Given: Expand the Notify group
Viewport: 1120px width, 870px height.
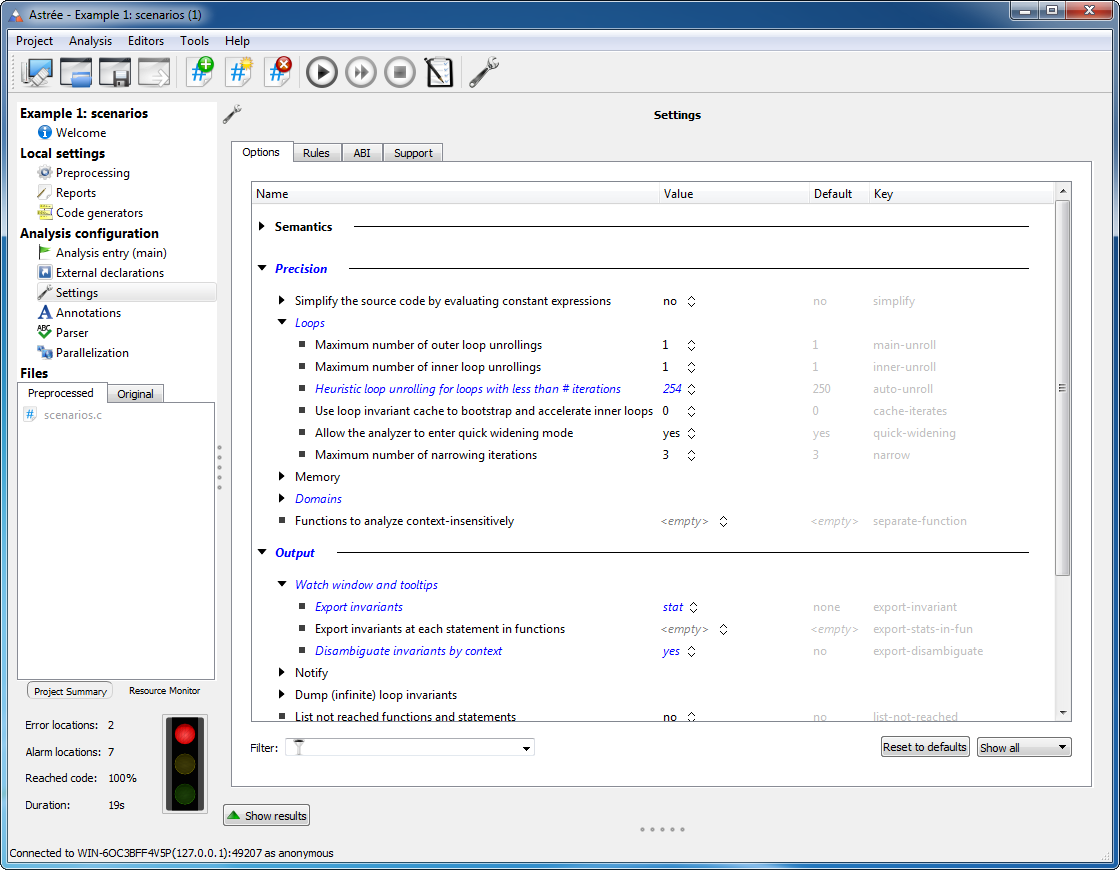Looking at the screenshot, I should point(281,673).
